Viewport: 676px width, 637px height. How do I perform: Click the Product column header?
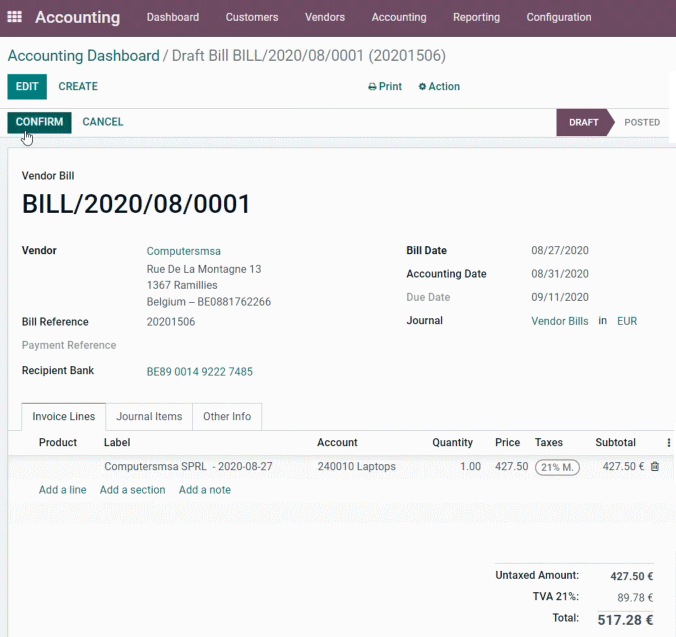(58, 443)
